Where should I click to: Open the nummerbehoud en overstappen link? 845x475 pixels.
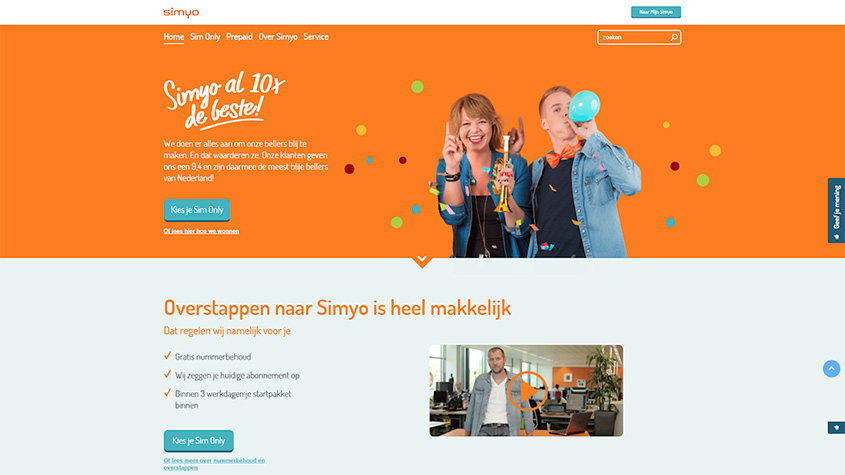click(x=214, y=464)
